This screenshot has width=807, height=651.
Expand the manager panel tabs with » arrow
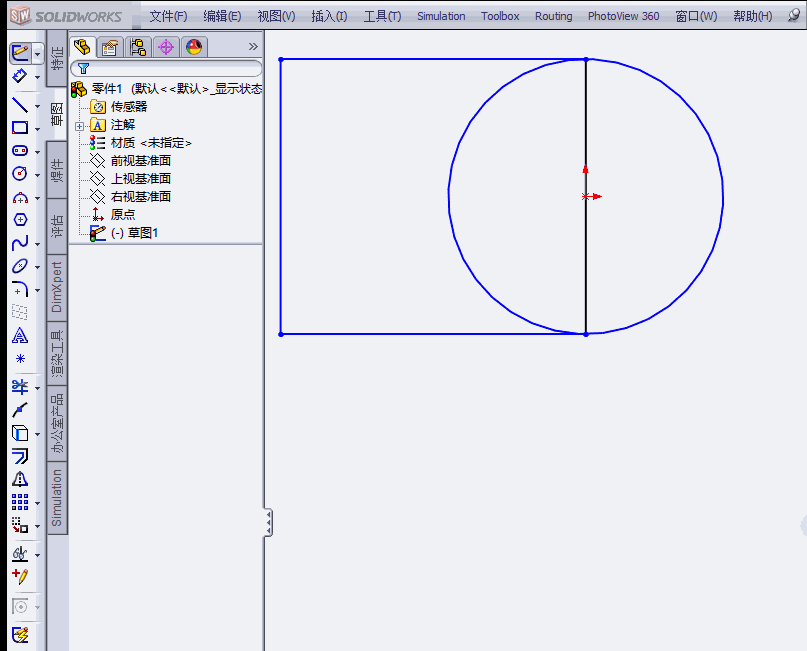pyautogui.click(x=253, y=46)
